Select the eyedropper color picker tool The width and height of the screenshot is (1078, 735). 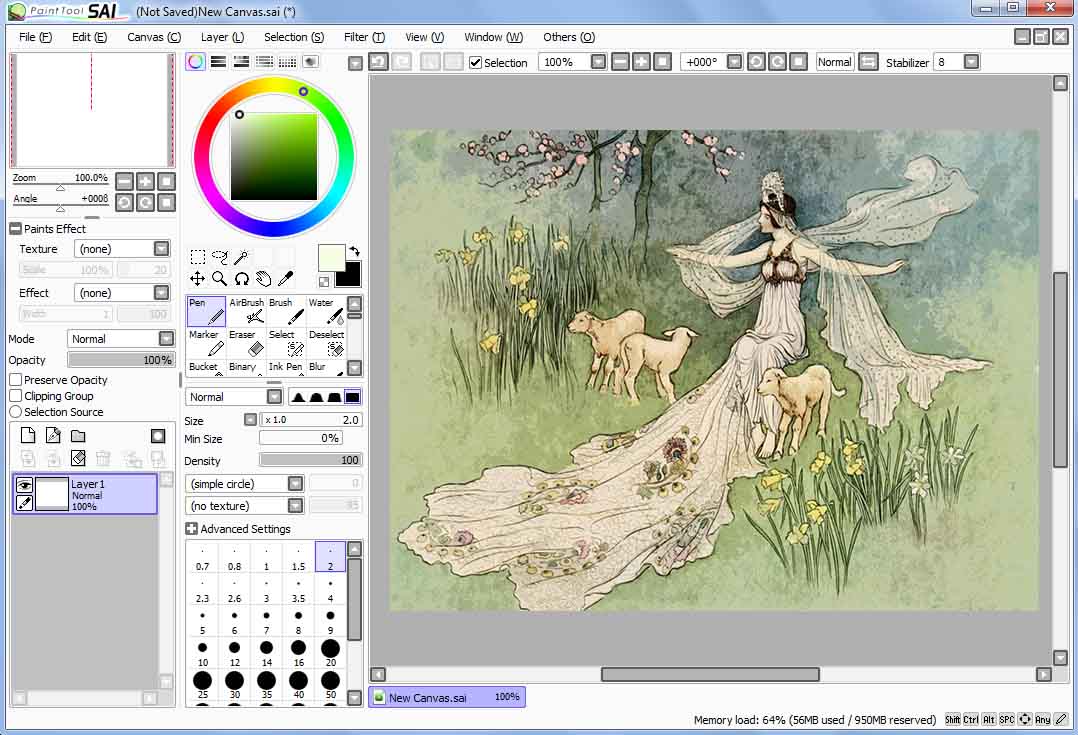[285, 279]
